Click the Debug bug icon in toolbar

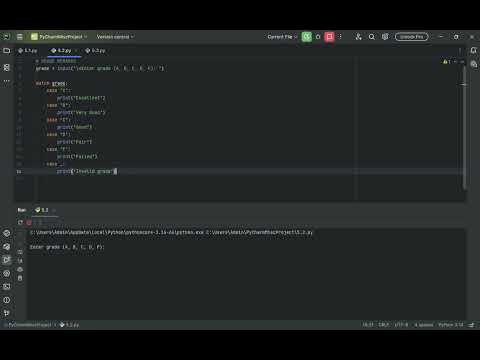point(318,37)
